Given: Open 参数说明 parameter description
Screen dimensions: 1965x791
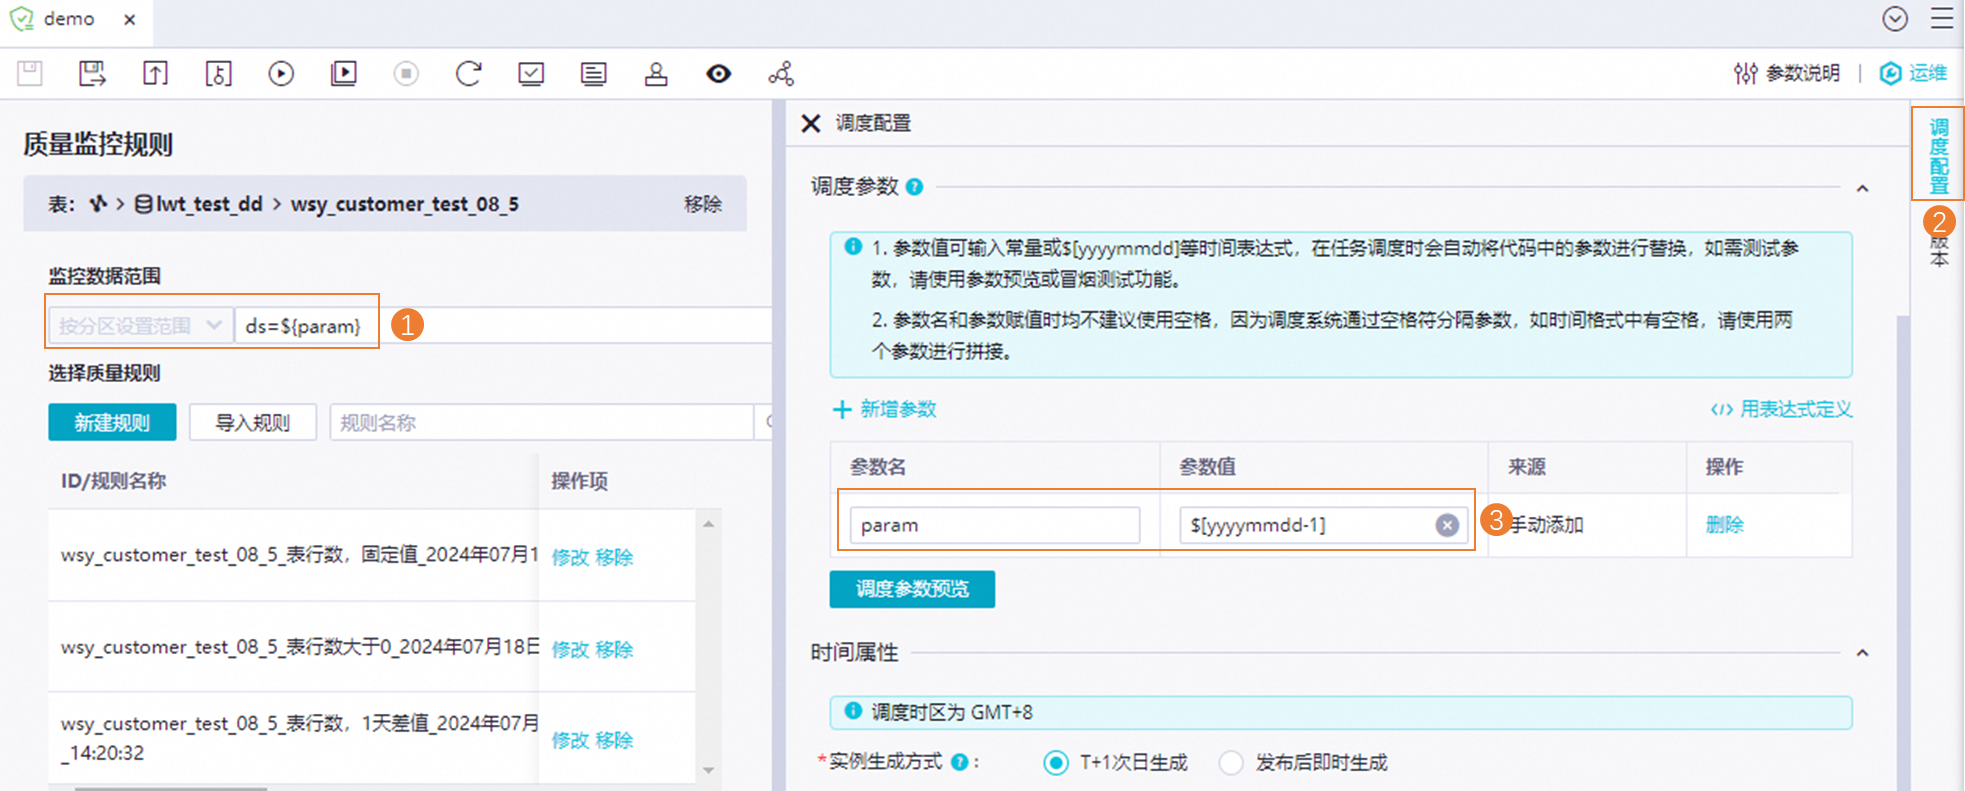Looking at the screenshot, I should (x=1787, y=73).
